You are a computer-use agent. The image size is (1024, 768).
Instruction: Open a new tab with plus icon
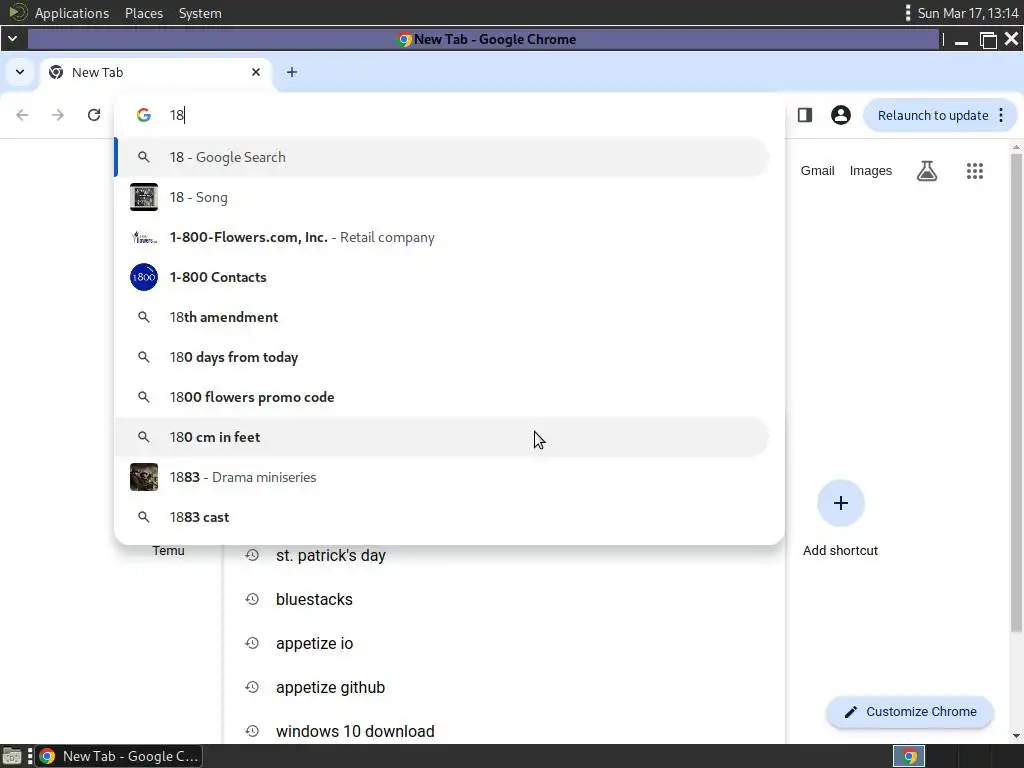(x=292, y=72)
